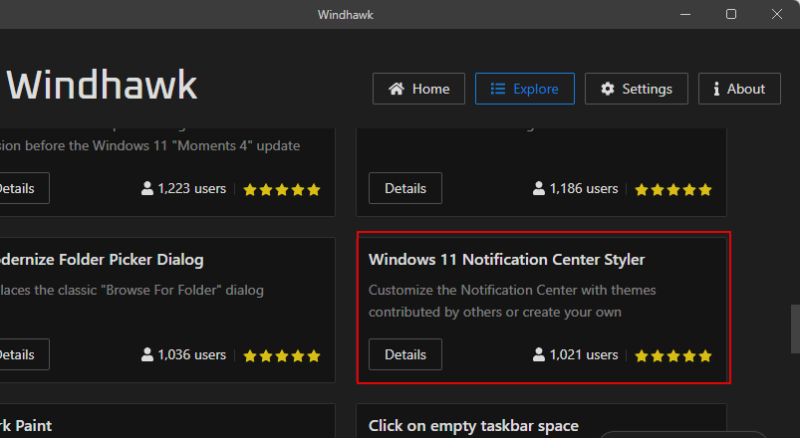Click the house icon on the Home button
Viewport: 800px width, 438px height.
[x=396, y=89]
